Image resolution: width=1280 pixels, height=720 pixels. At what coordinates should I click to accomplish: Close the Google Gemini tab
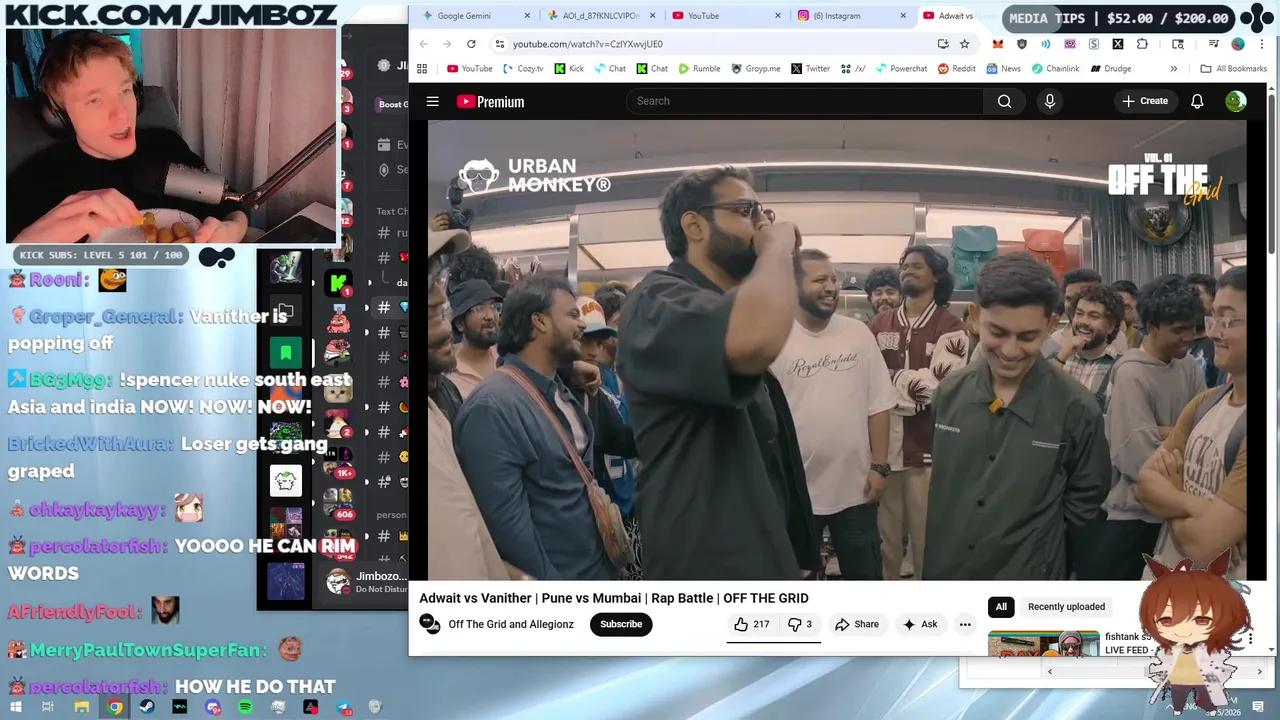(x=527, y=16)
